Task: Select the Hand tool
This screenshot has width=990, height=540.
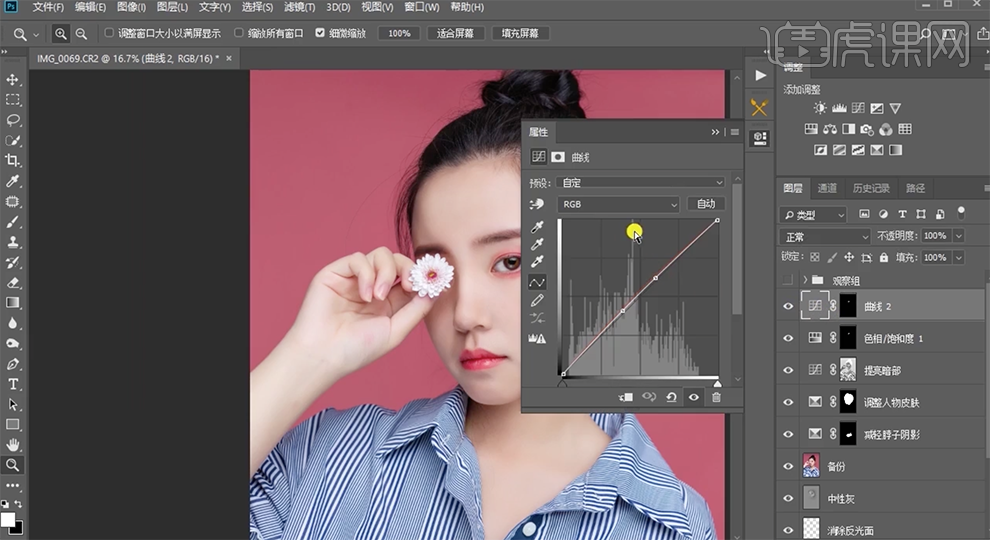Action: 13,445
